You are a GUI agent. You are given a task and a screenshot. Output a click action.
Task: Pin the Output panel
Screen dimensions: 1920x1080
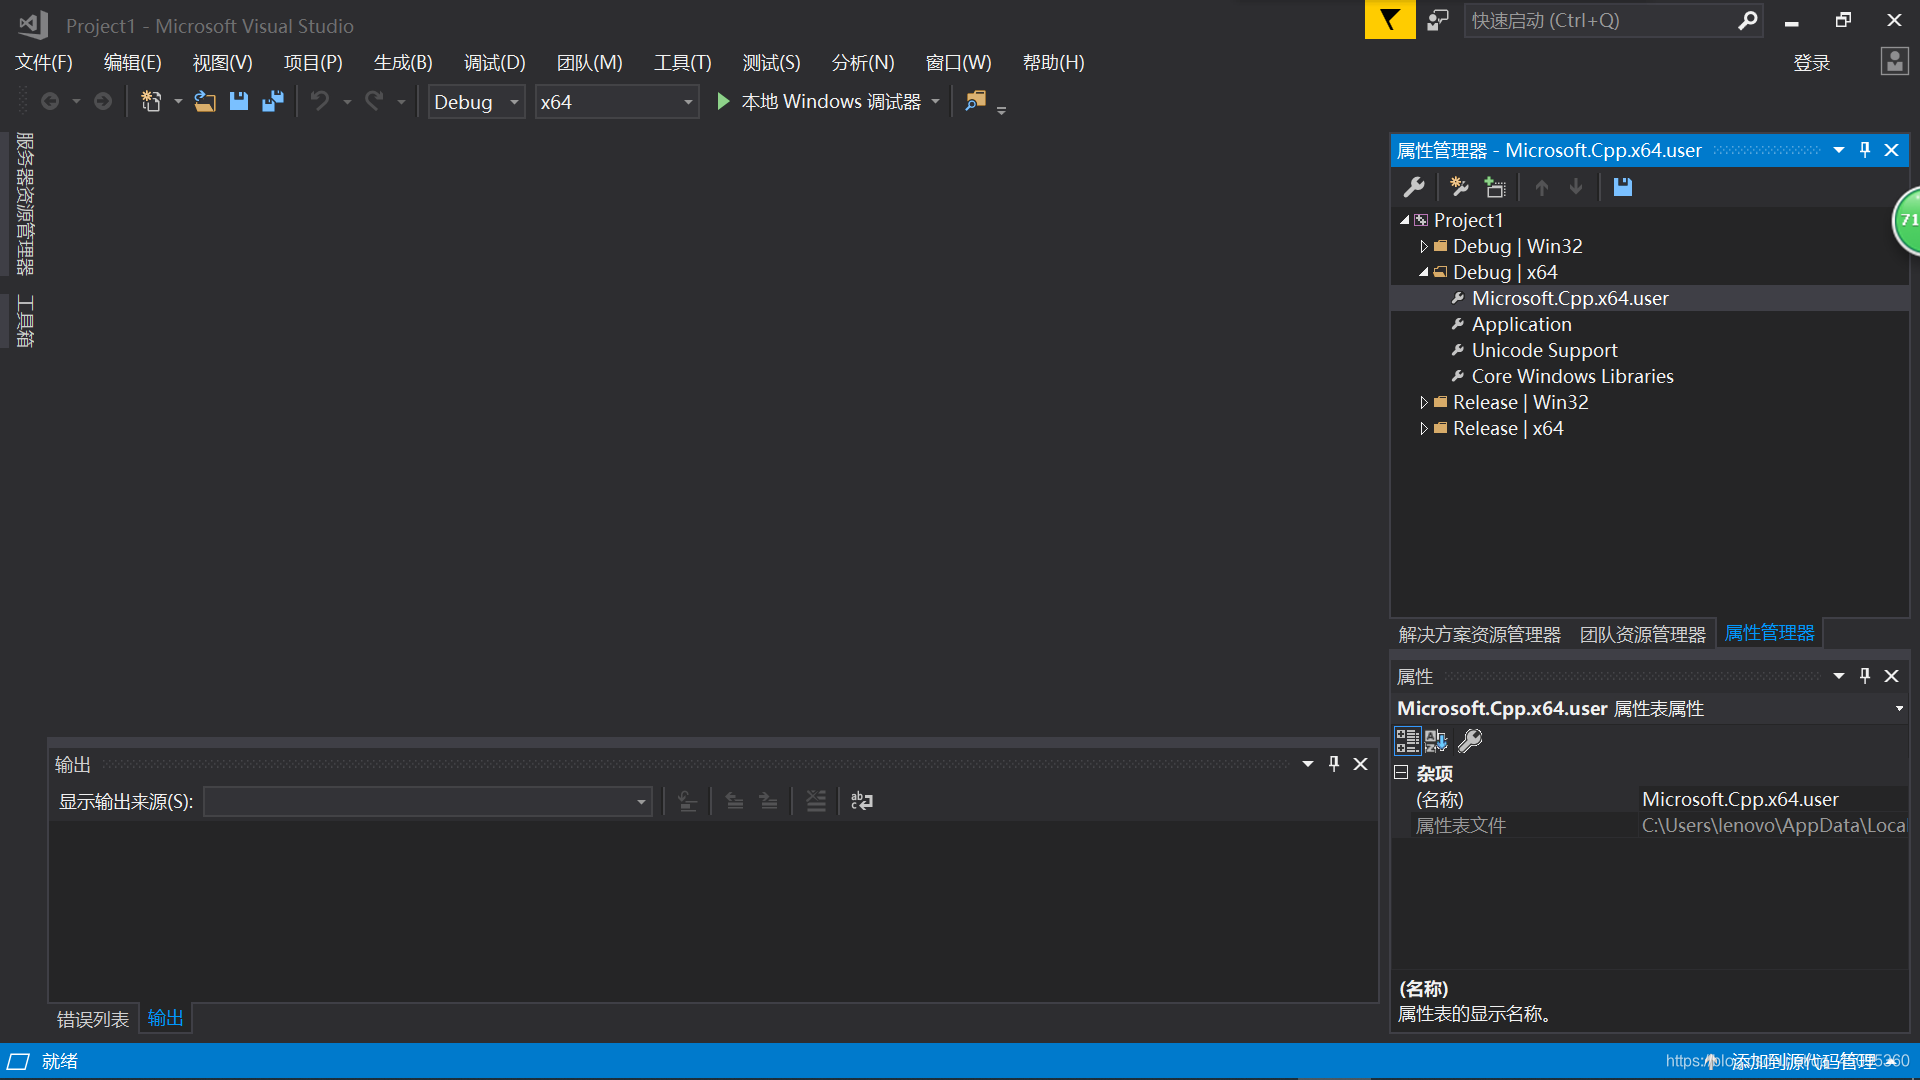pos(1334,764)
